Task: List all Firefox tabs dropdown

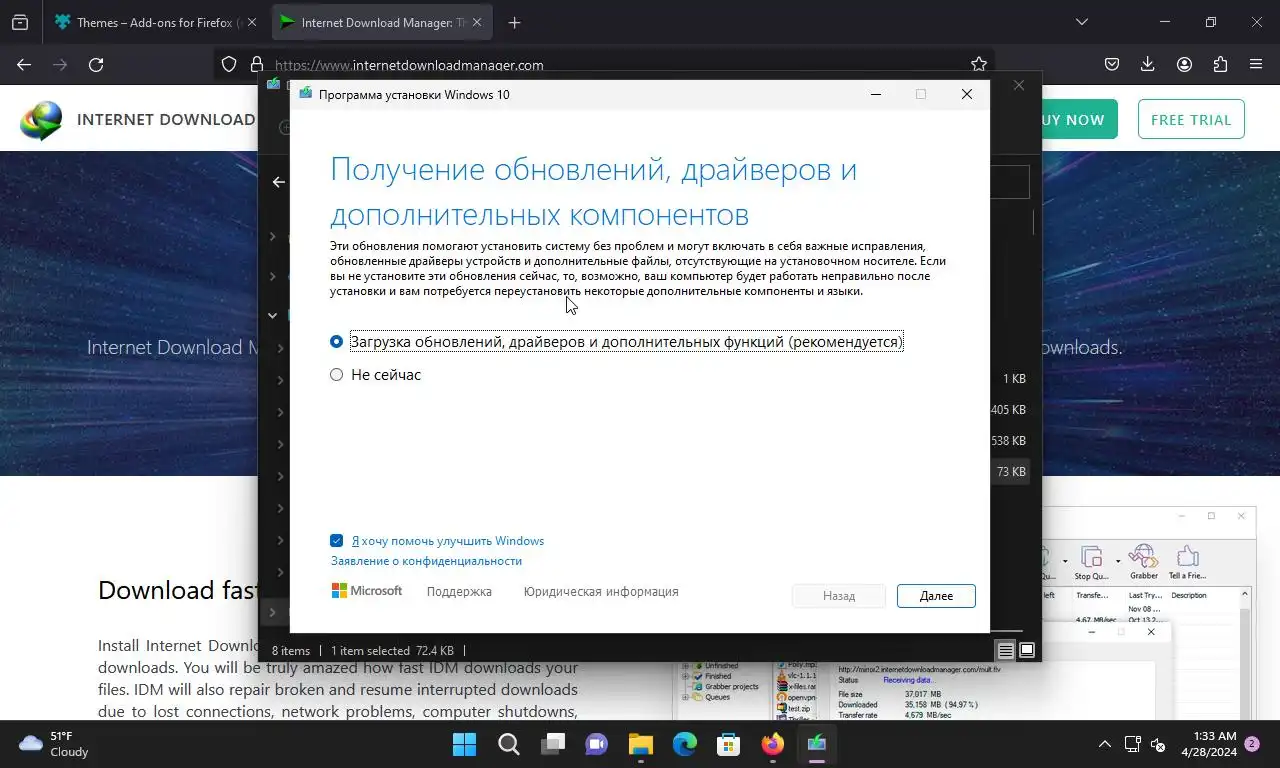Action: click(x=1081, y=22)
